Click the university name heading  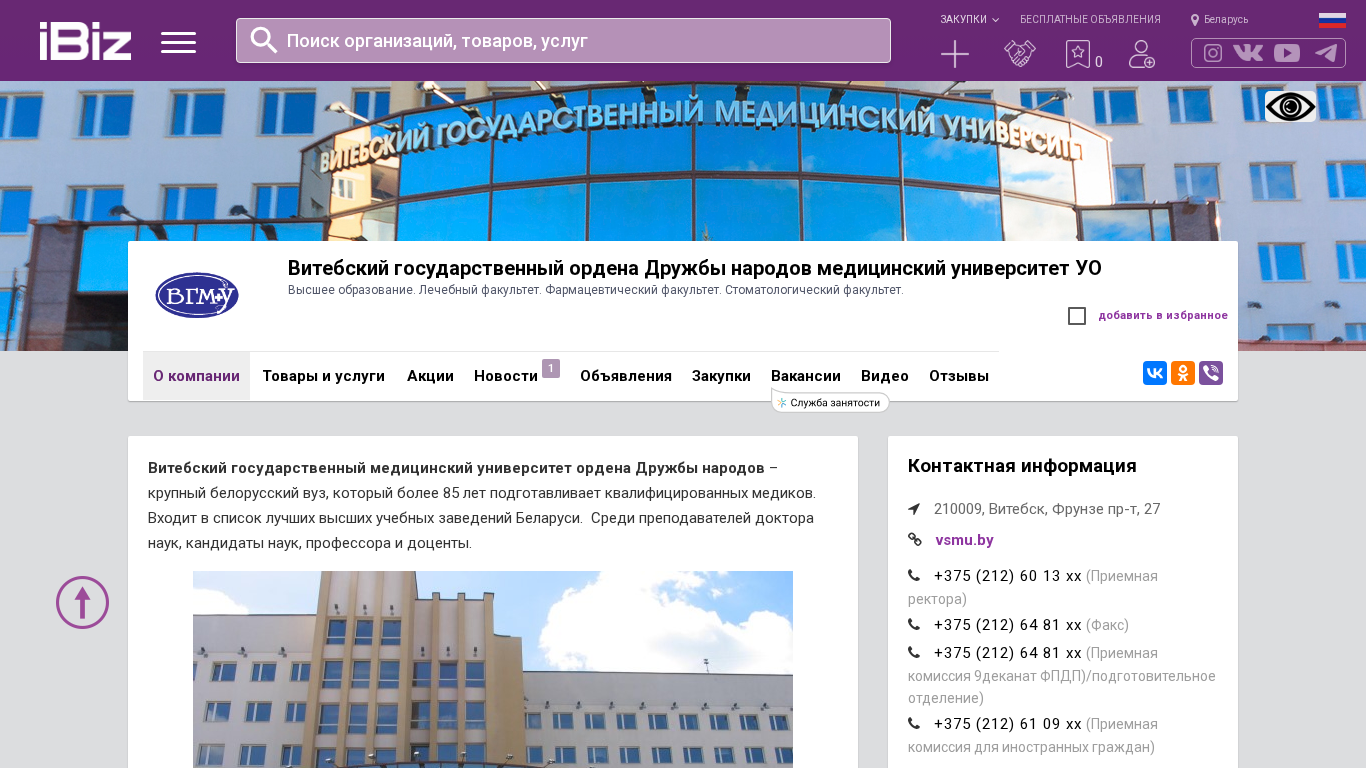point(695,268)
